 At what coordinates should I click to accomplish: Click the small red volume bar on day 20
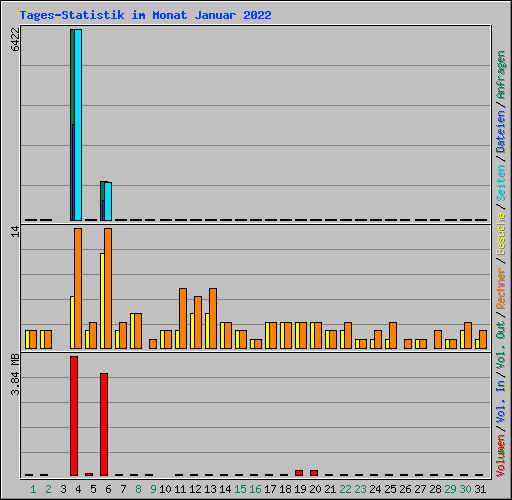tap(314, 473)
